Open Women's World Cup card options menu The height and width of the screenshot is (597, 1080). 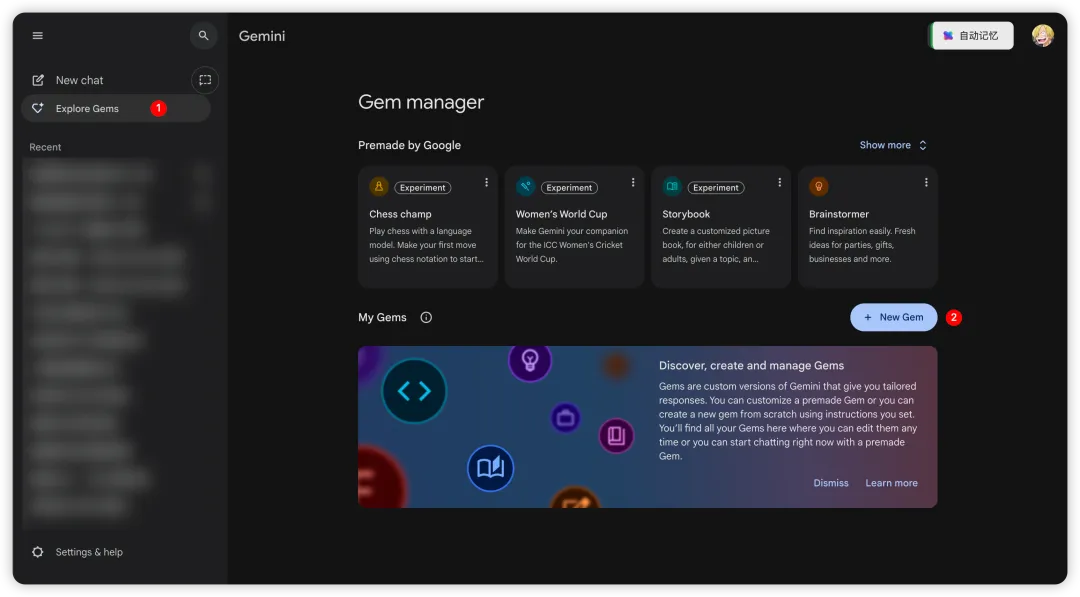633,182
